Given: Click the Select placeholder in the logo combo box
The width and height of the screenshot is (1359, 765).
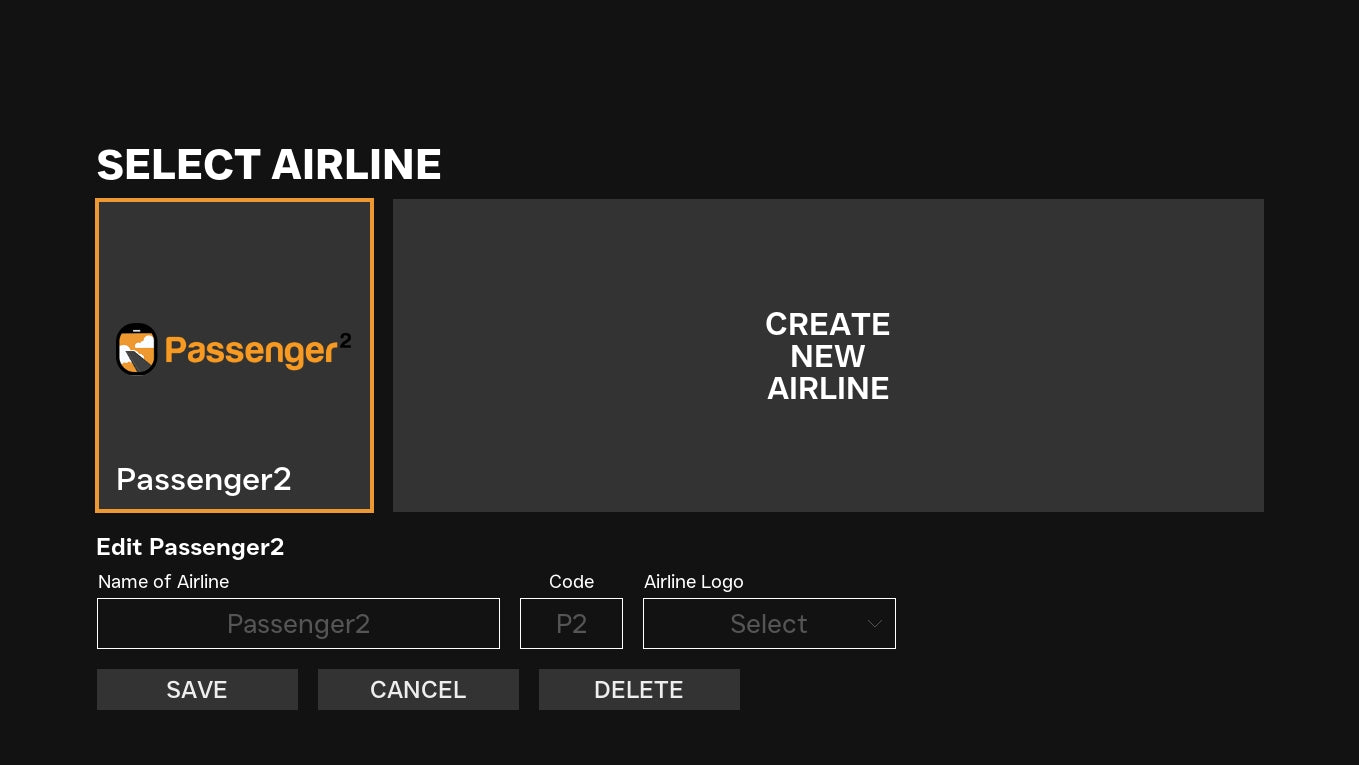Looking at the screenshot, I should [x=768, y=624].
